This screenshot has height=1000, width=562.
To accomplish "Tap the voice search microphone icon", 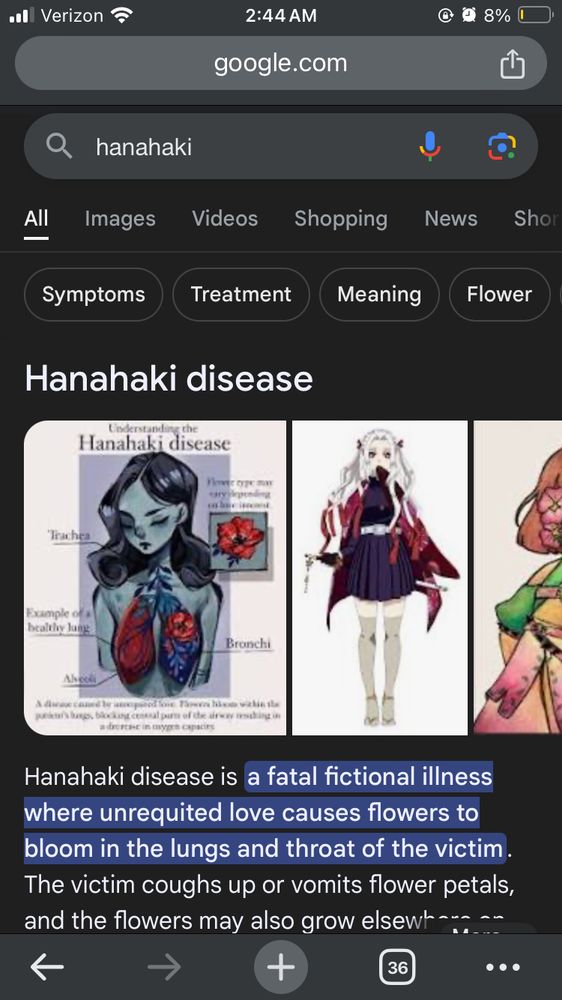I will click(430, 147).
